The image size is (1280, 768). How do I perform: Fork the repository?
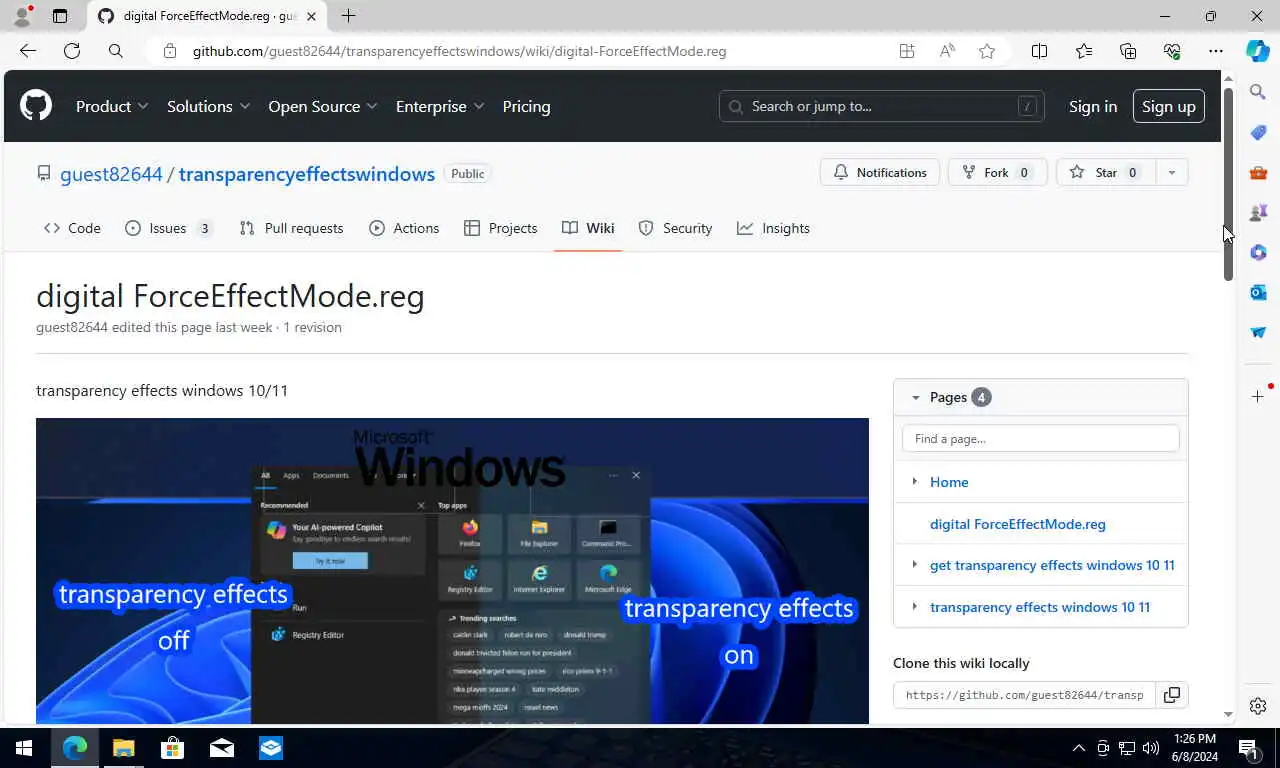coord(997,173)
